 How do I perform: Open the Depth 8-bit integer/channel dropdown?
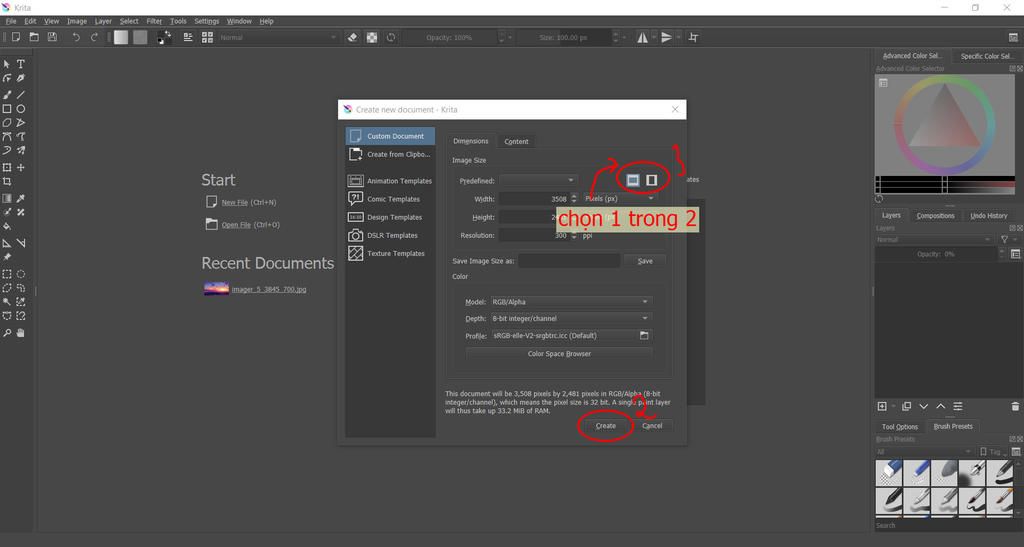[570, 319]
